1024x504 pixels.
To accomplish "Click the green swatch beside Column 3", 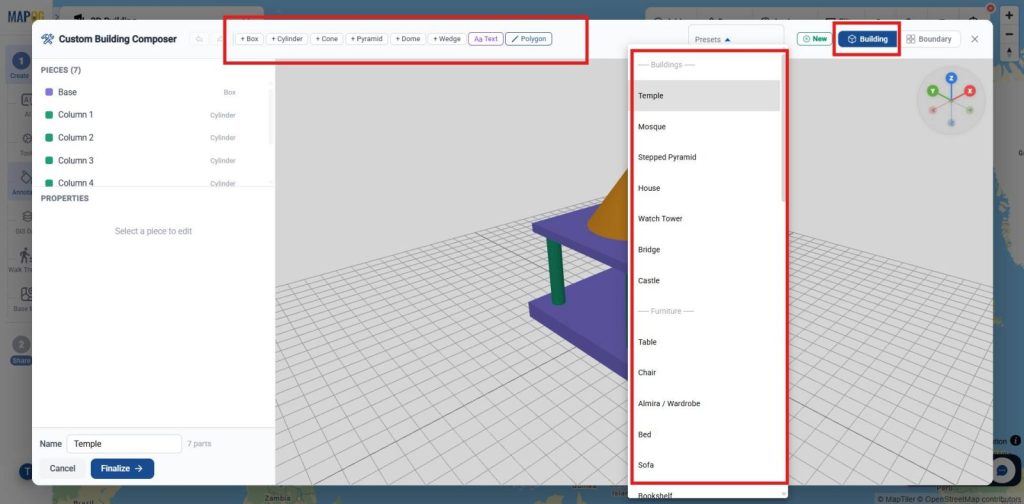I will coord(49,161).
